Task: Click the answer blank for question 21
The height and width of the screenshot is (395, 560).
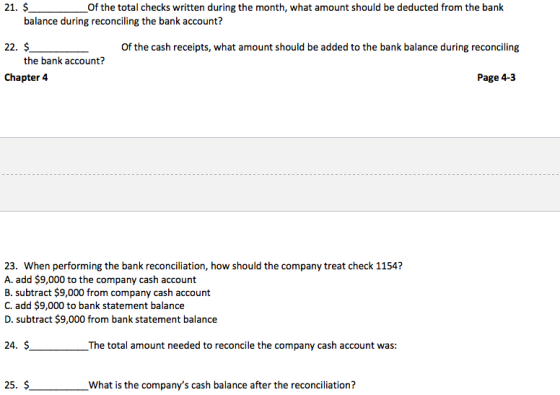Action: point(58,9)
